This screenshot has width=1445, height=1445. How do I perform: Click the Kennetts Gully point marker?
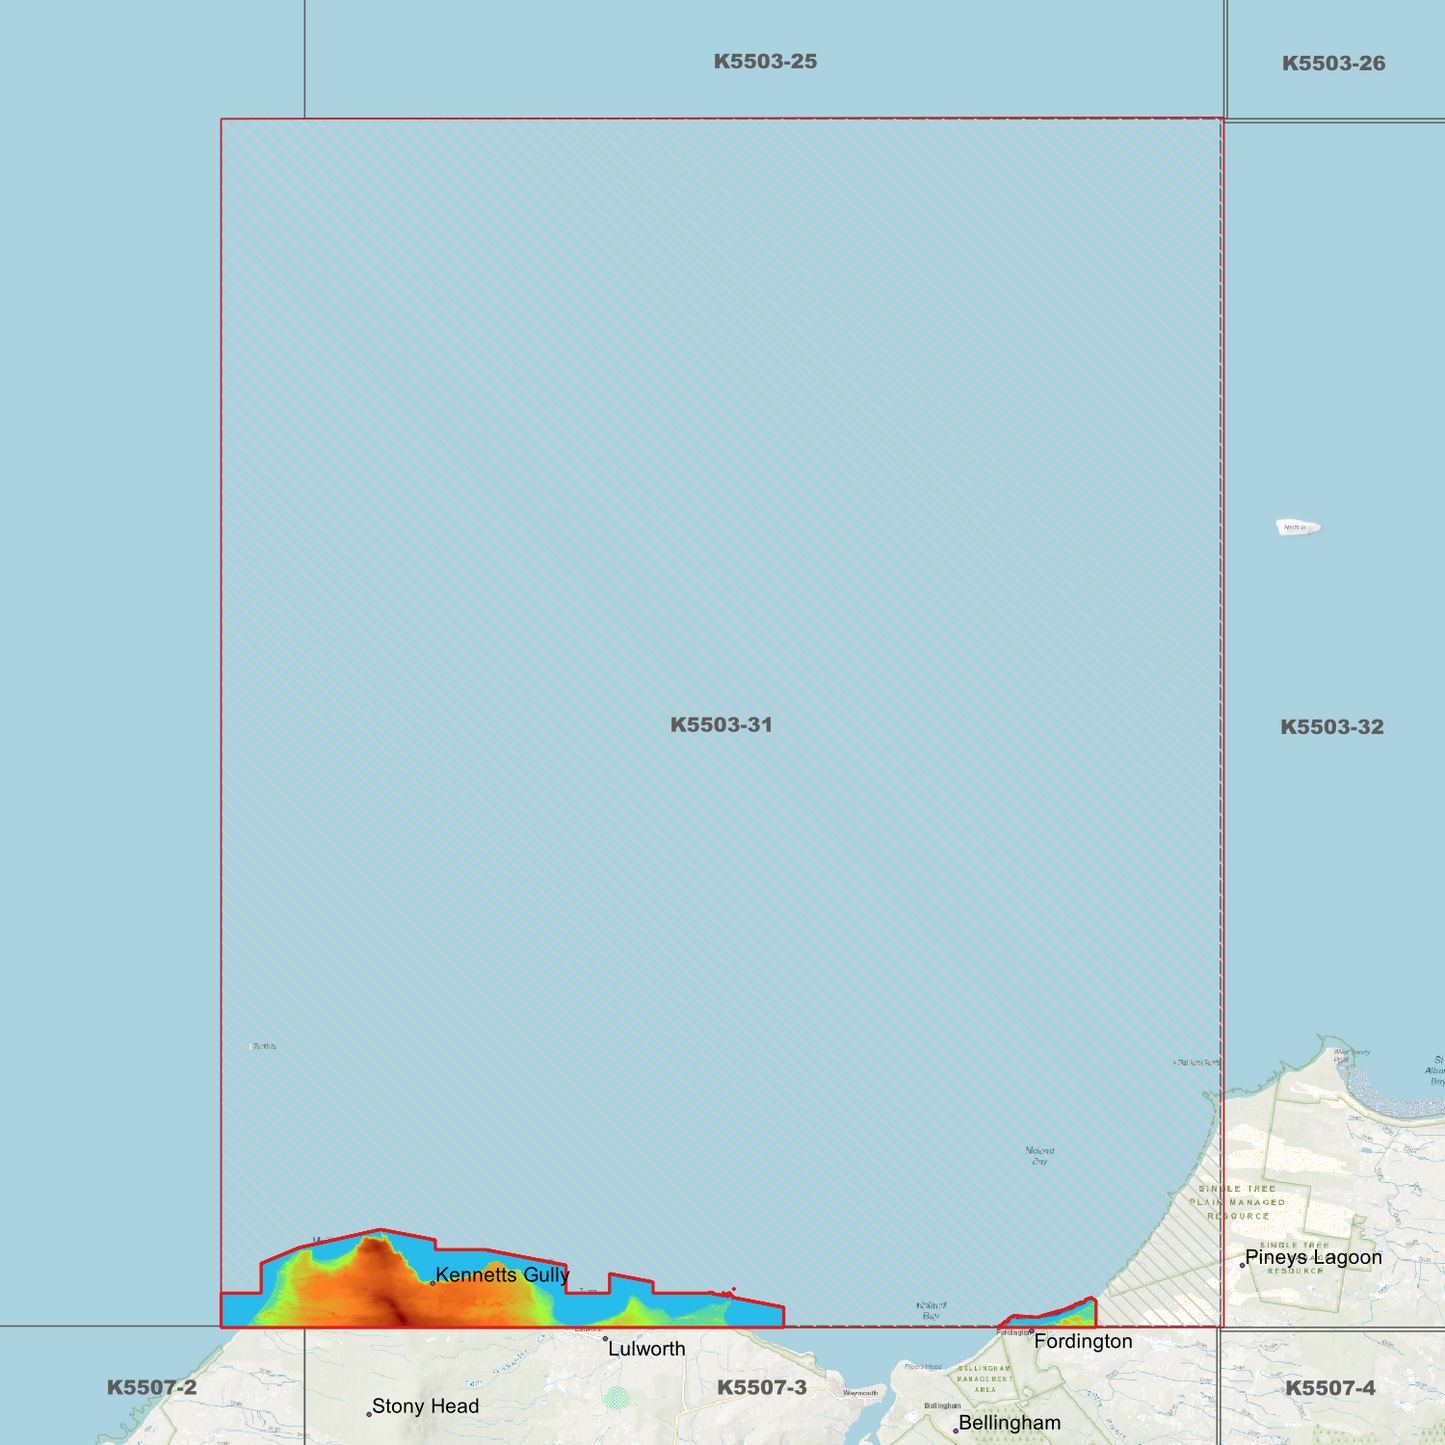[432, 1283]
